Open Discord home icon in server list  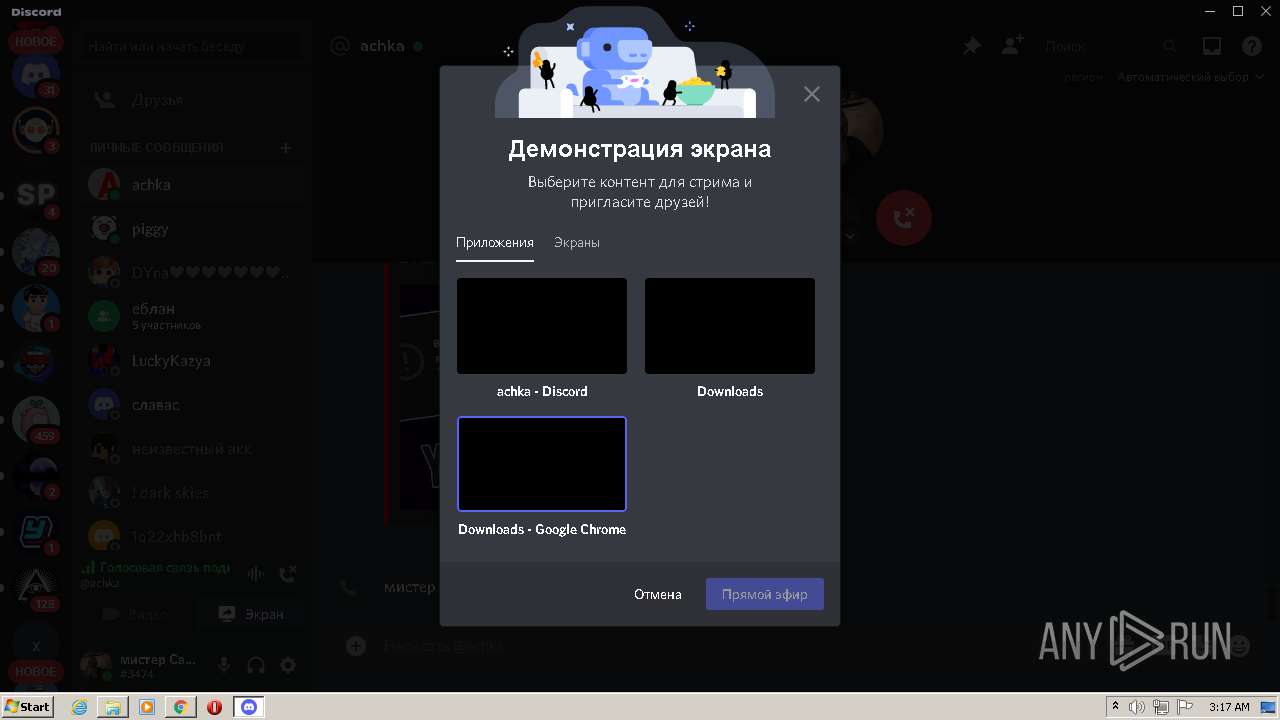(x=36, y=75)
